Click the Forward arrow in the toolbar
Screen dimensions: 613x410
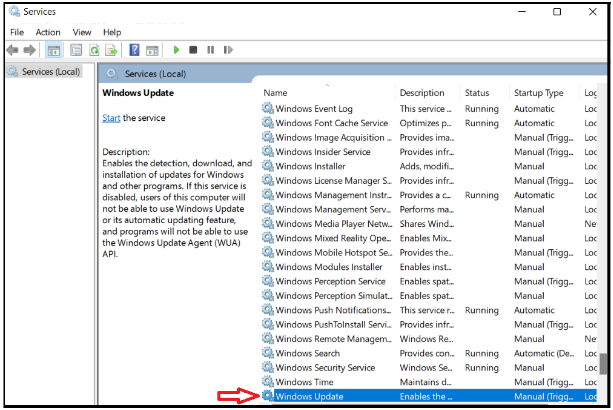click(x=29, y=50)
